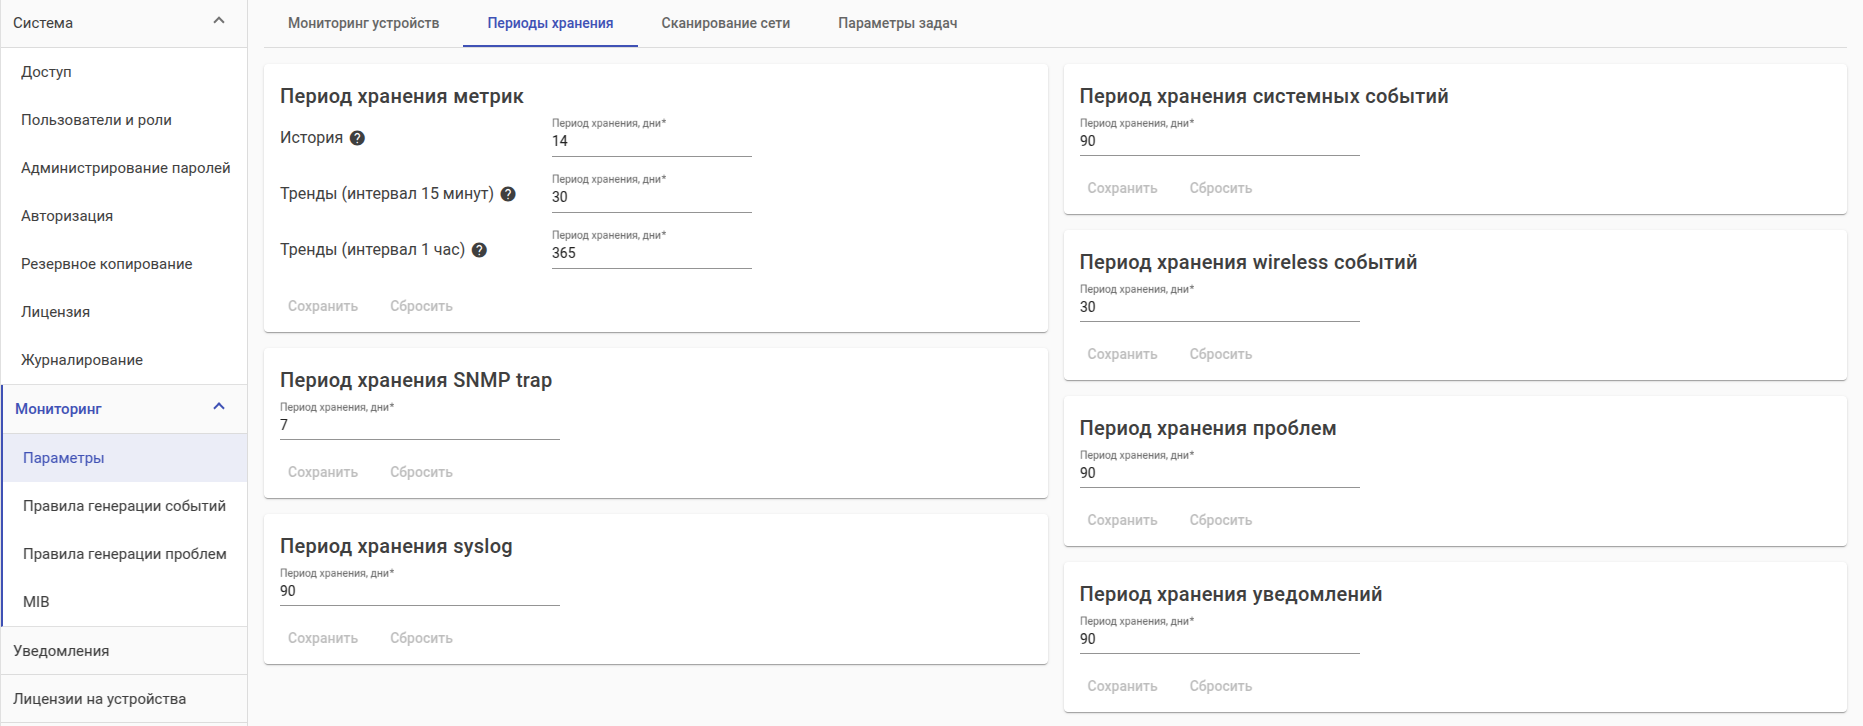The image size is (1863, 726).
Task: Open the Сканирование сети tab
Action: coord(725,23)
